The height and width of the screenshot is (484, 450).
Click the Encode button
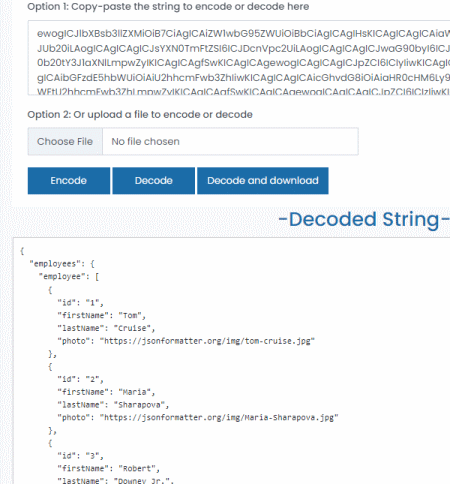pyautogui.click(x=69, y=181)
